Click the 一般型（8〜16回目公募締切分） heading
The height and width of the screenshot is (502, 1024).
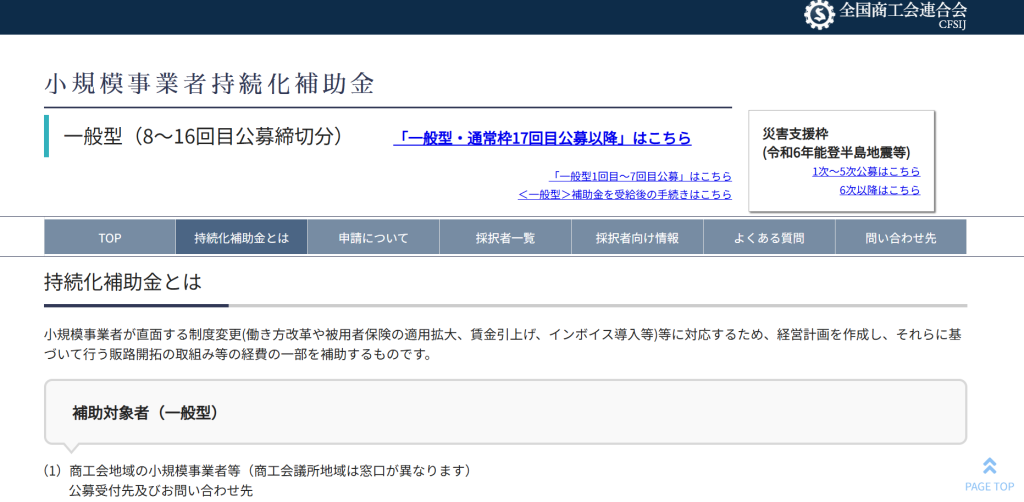203,137
